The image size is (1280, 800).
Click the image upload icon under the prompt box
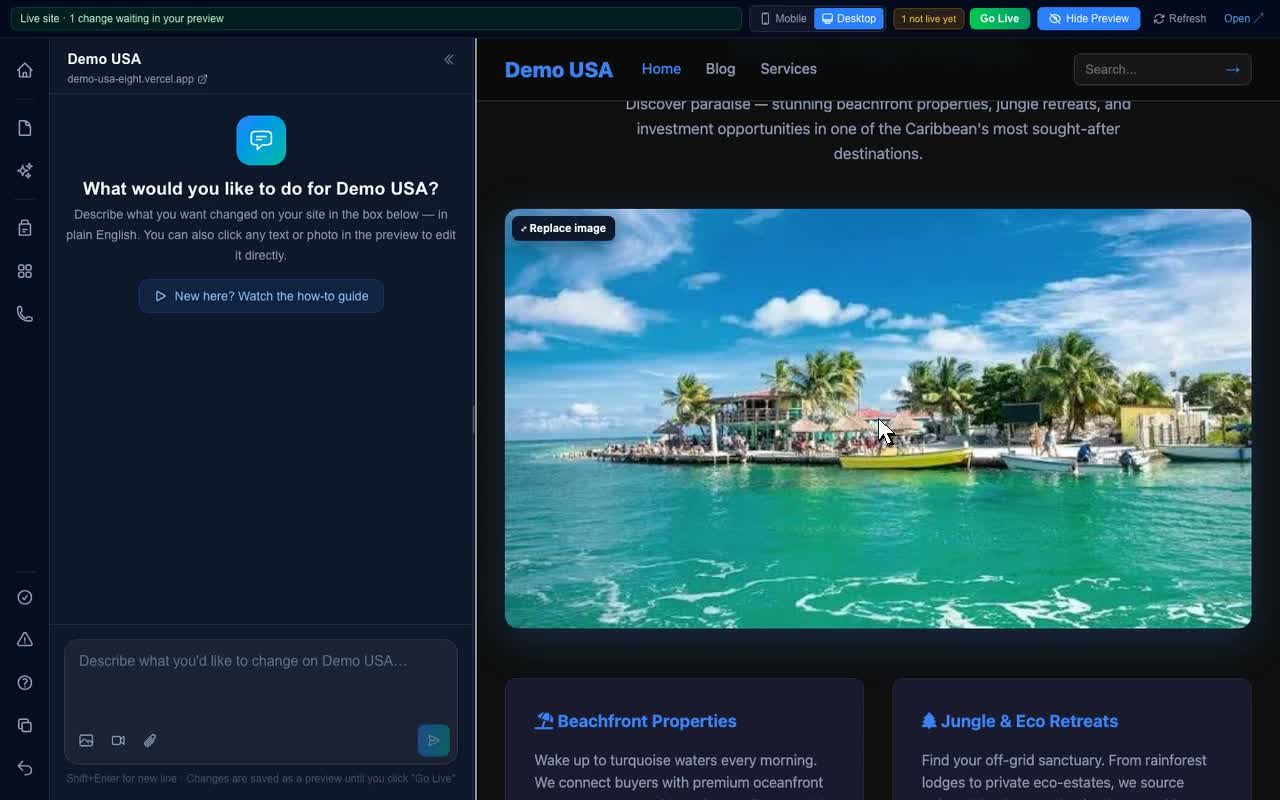point(86,741)
